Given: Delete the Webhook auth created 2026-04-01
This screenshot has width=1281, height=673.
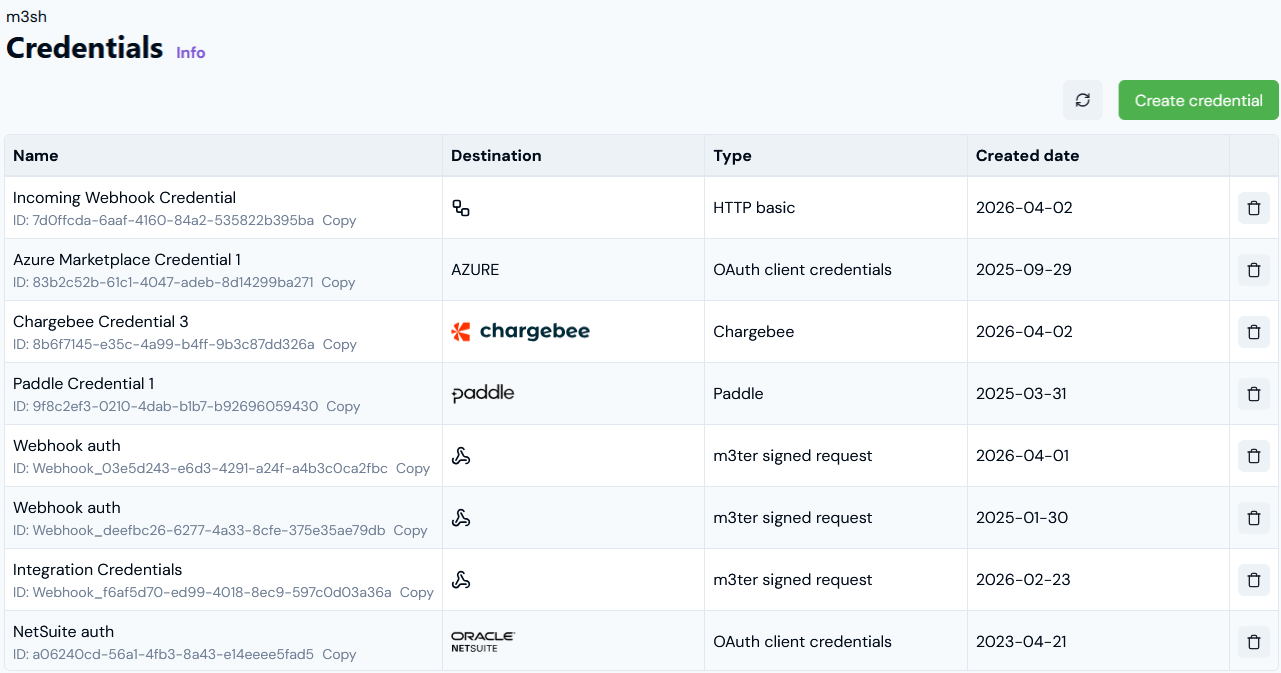Looking at the screenshot, I should [1254, 456].
